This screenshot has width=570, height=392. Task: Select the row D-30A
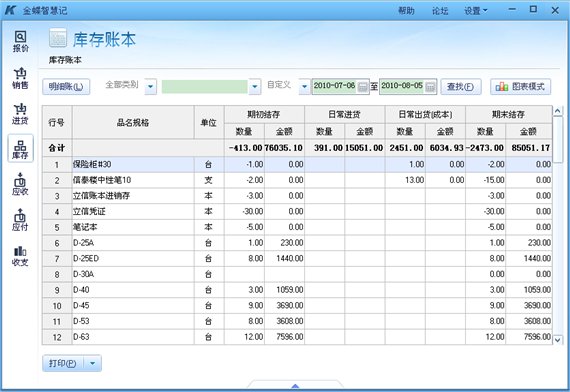pyautogui.click(x=297, y=274)
